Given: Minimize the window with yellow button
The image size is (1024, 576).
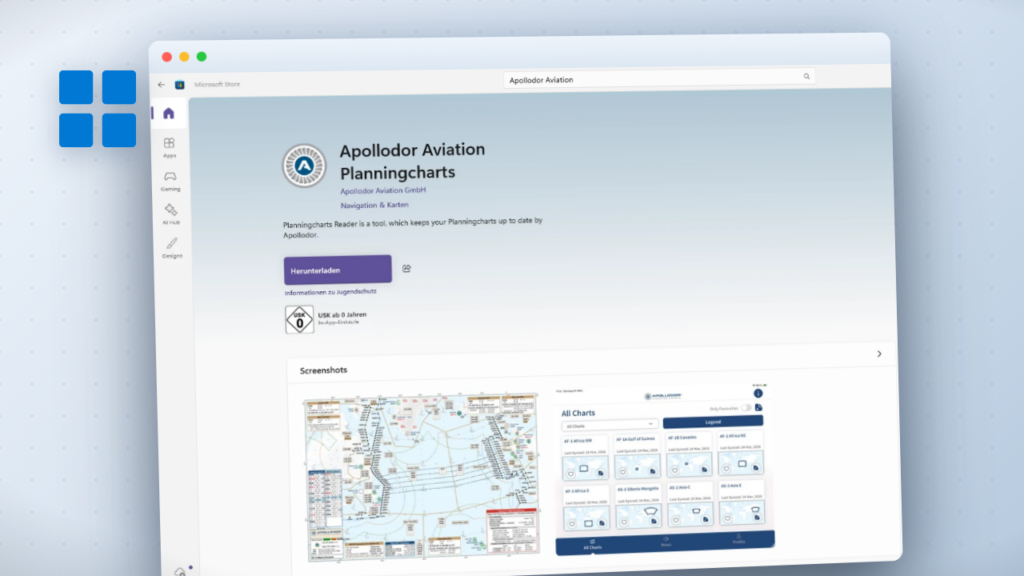Looking at the screenshot, I should coord(184,57).
